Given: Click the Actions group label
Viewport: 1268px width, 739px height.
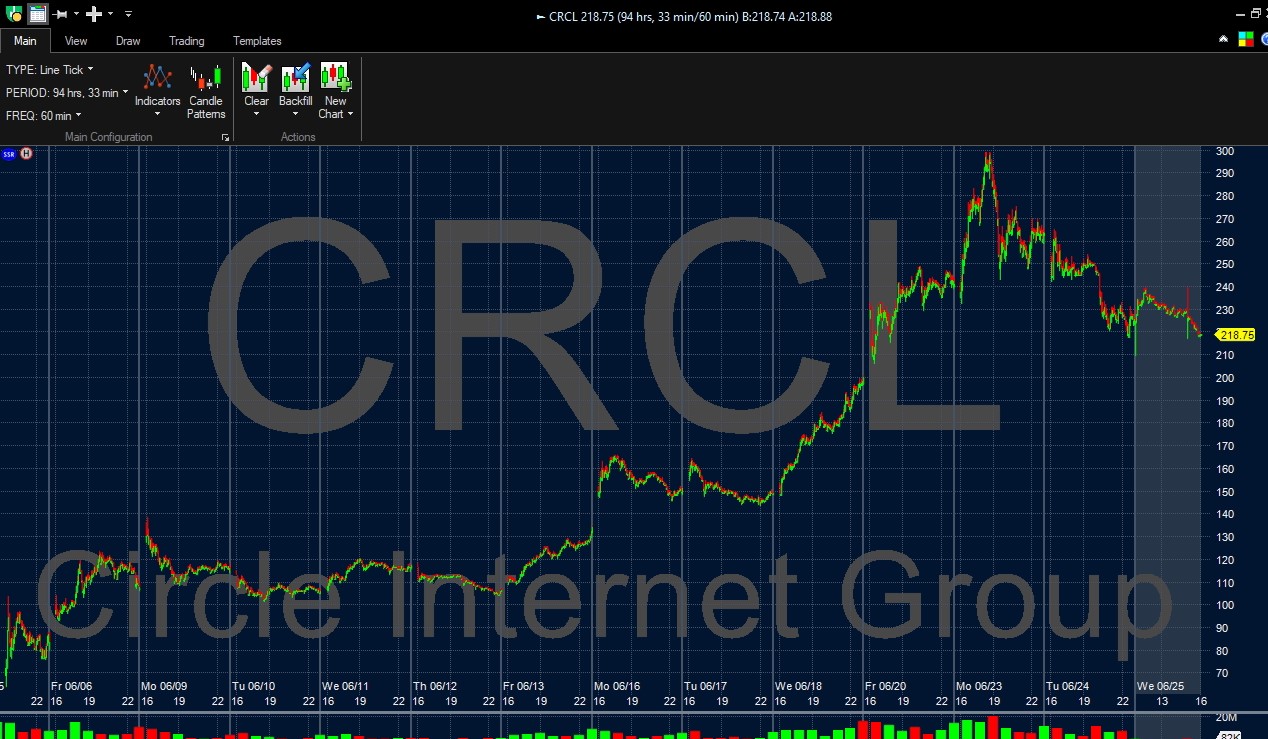Looking at the screenshot, I should click(298, 137).
